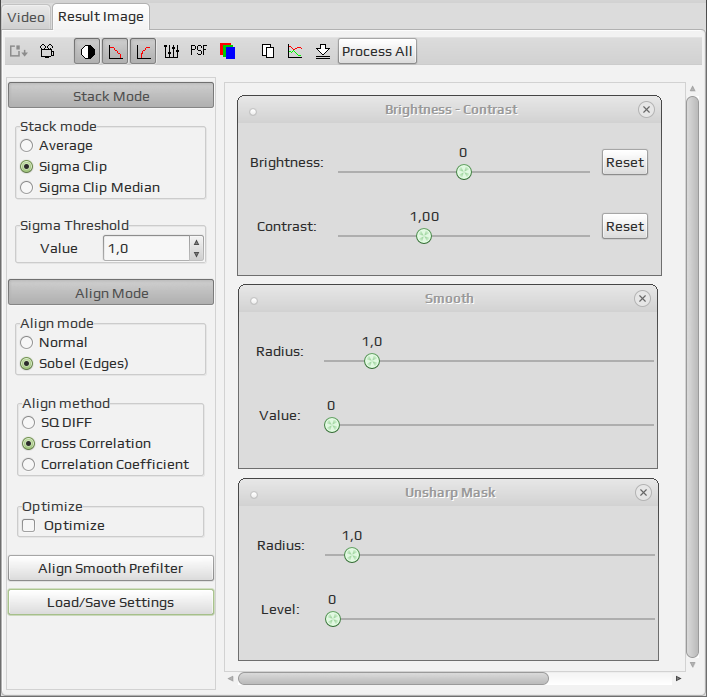This screenshot has height=697, width=707.
Task: Toggle the Brightness-Contrast half-circle icon
Action: (x=87, y=51)
